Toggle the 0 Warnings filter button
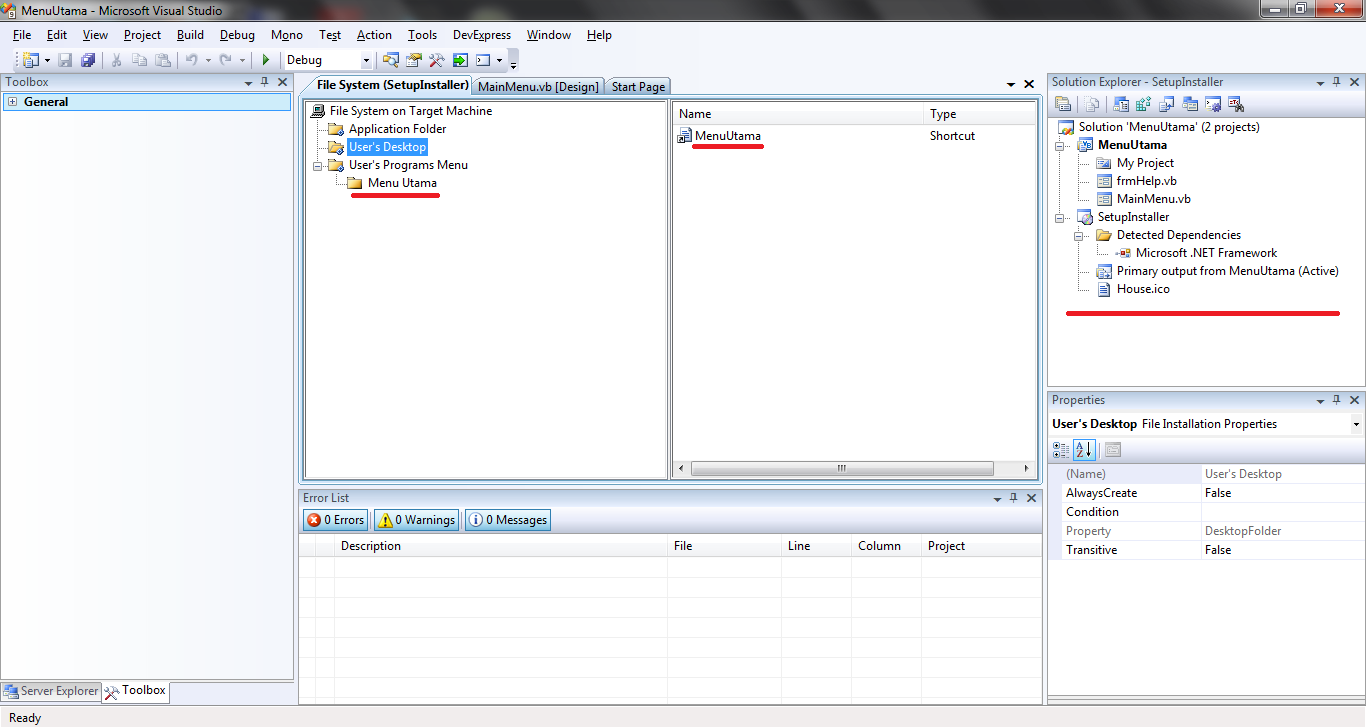 click(416, 520)
